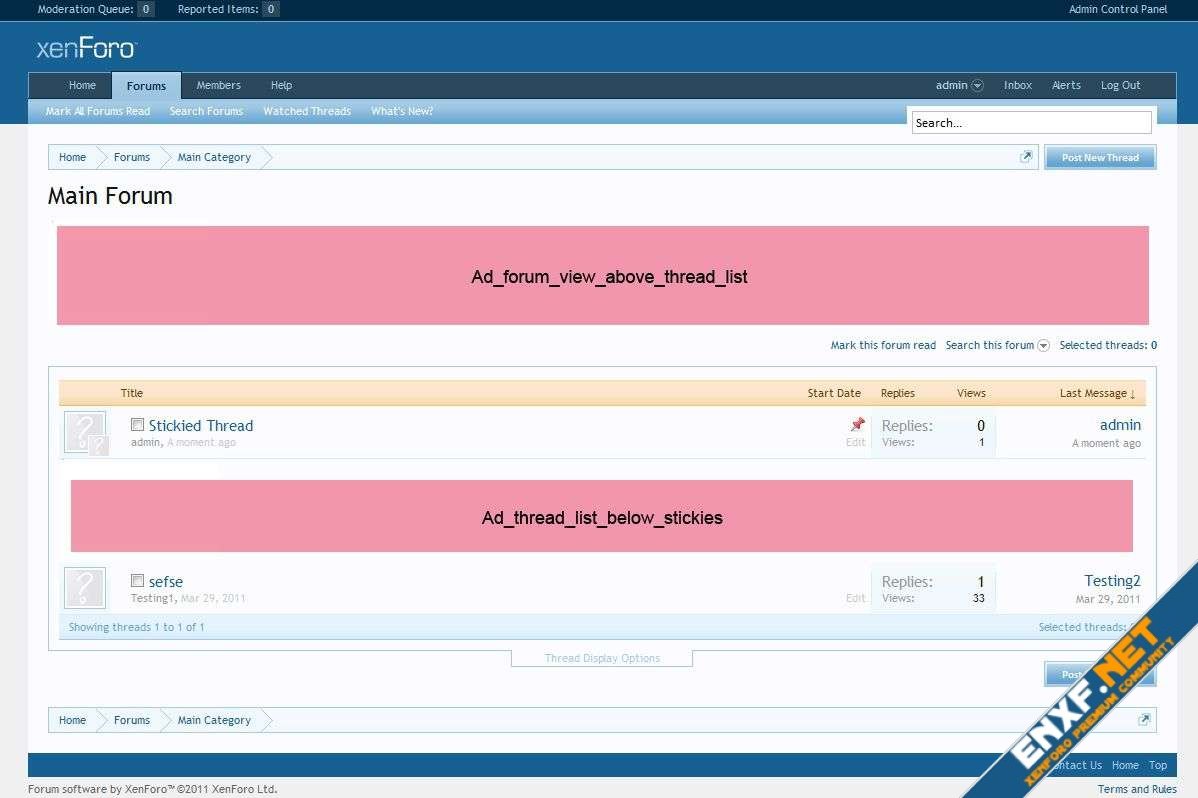
Task: Open the Help tab
Action: (281, 85)
